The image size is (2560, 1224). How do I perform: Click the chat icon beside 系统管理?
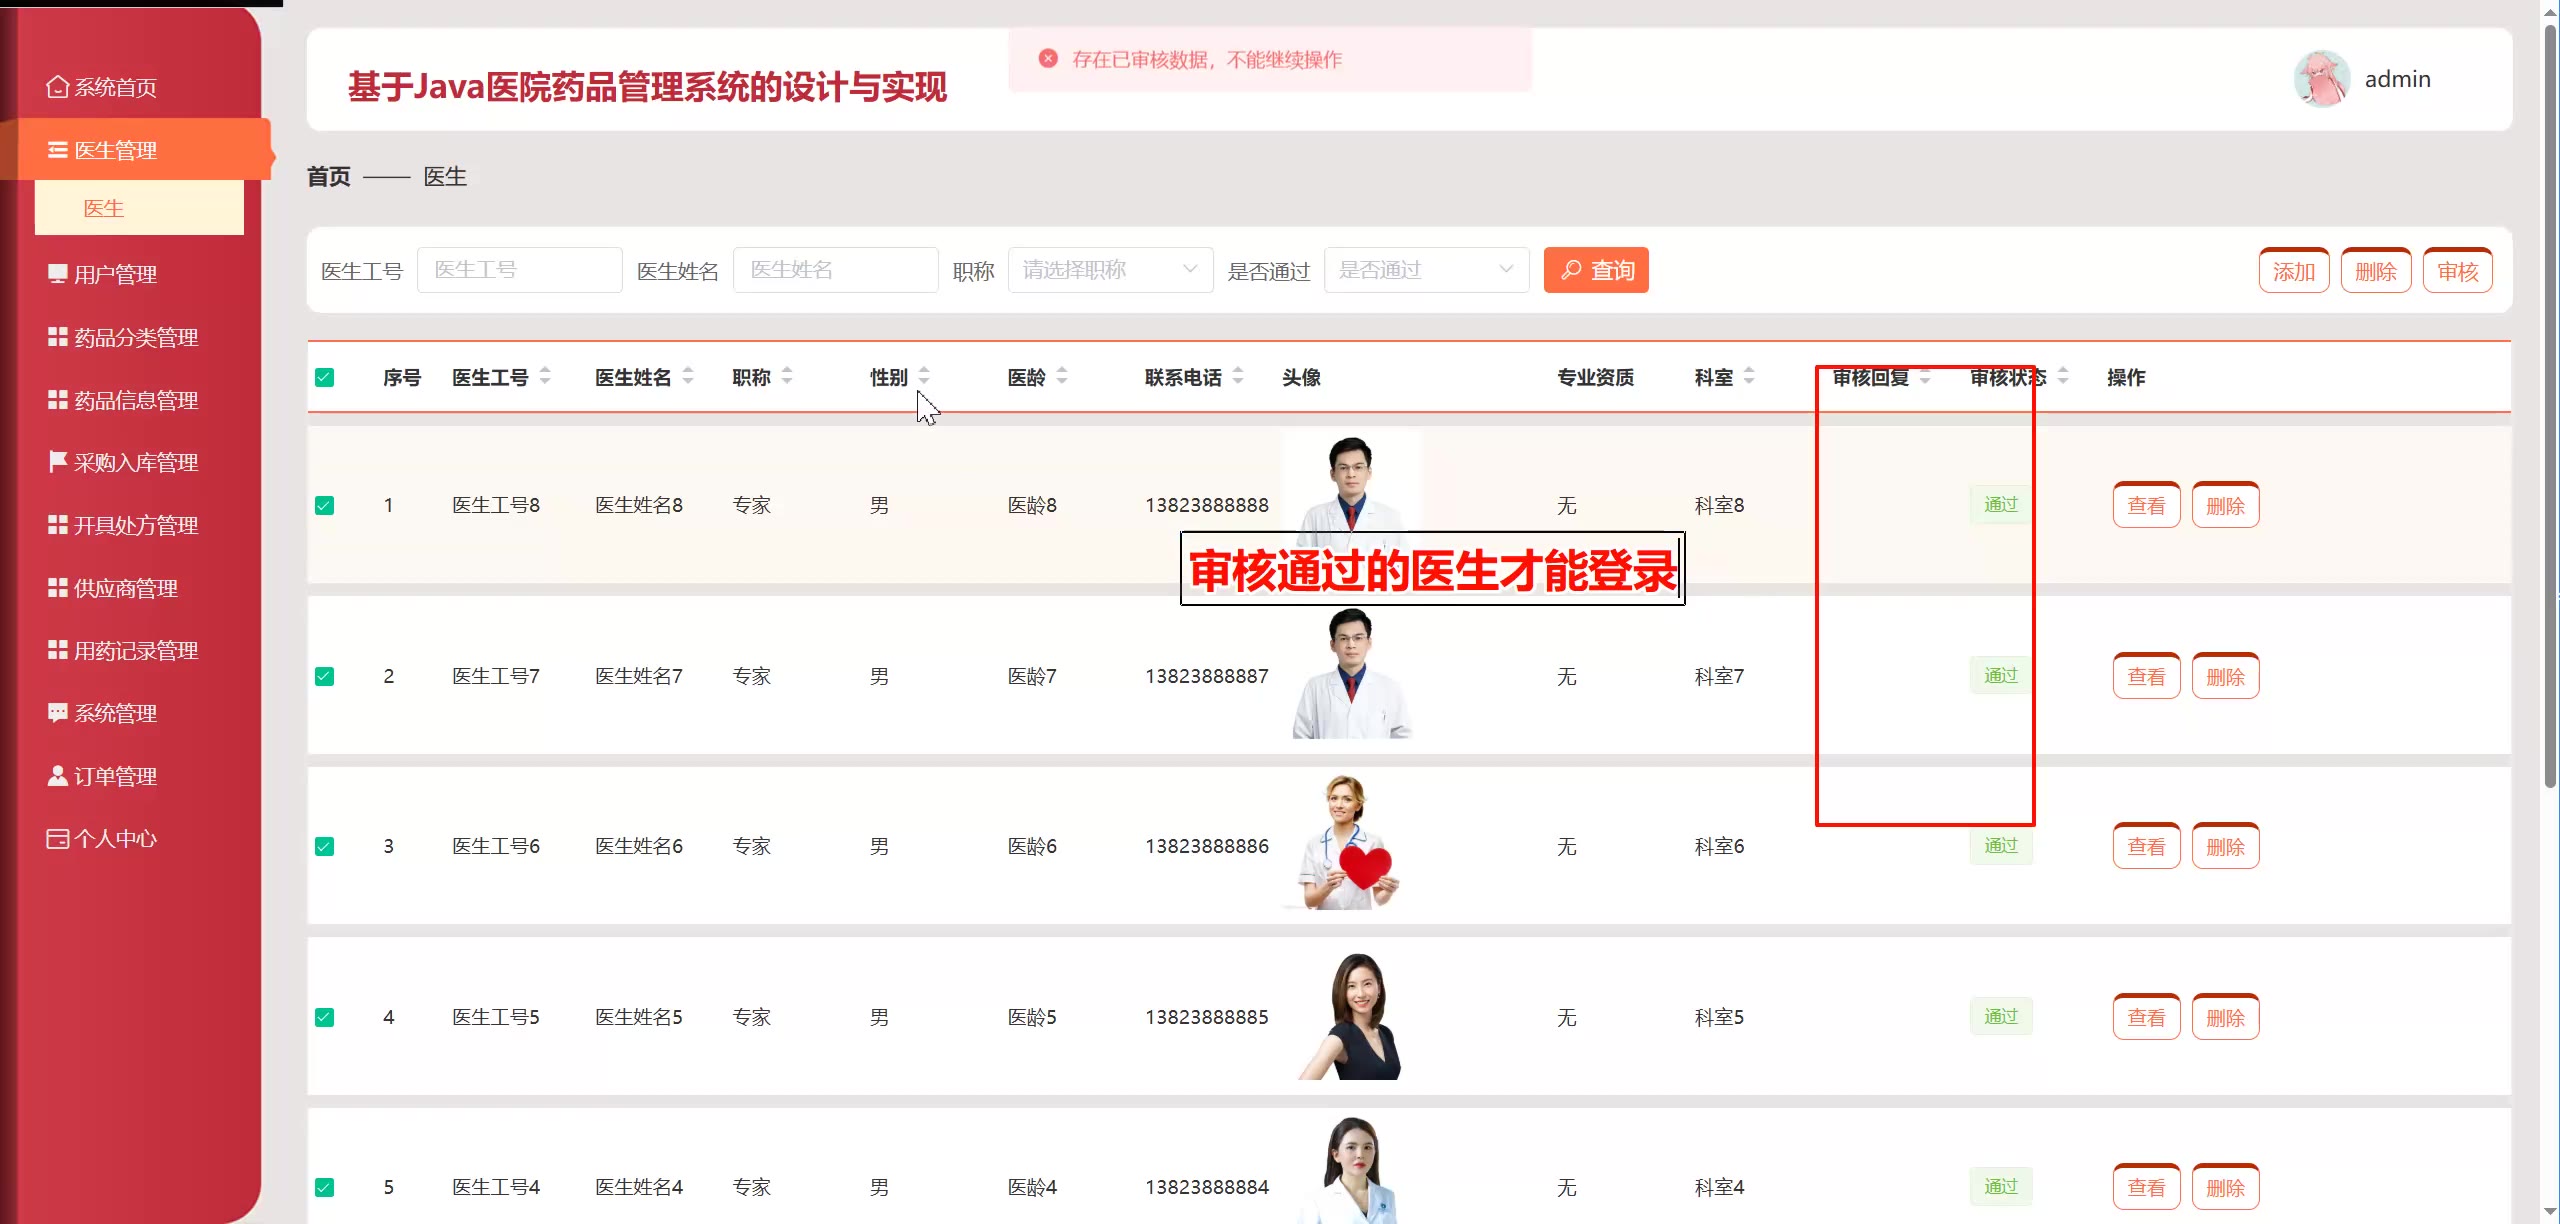[x=57, y=713]
